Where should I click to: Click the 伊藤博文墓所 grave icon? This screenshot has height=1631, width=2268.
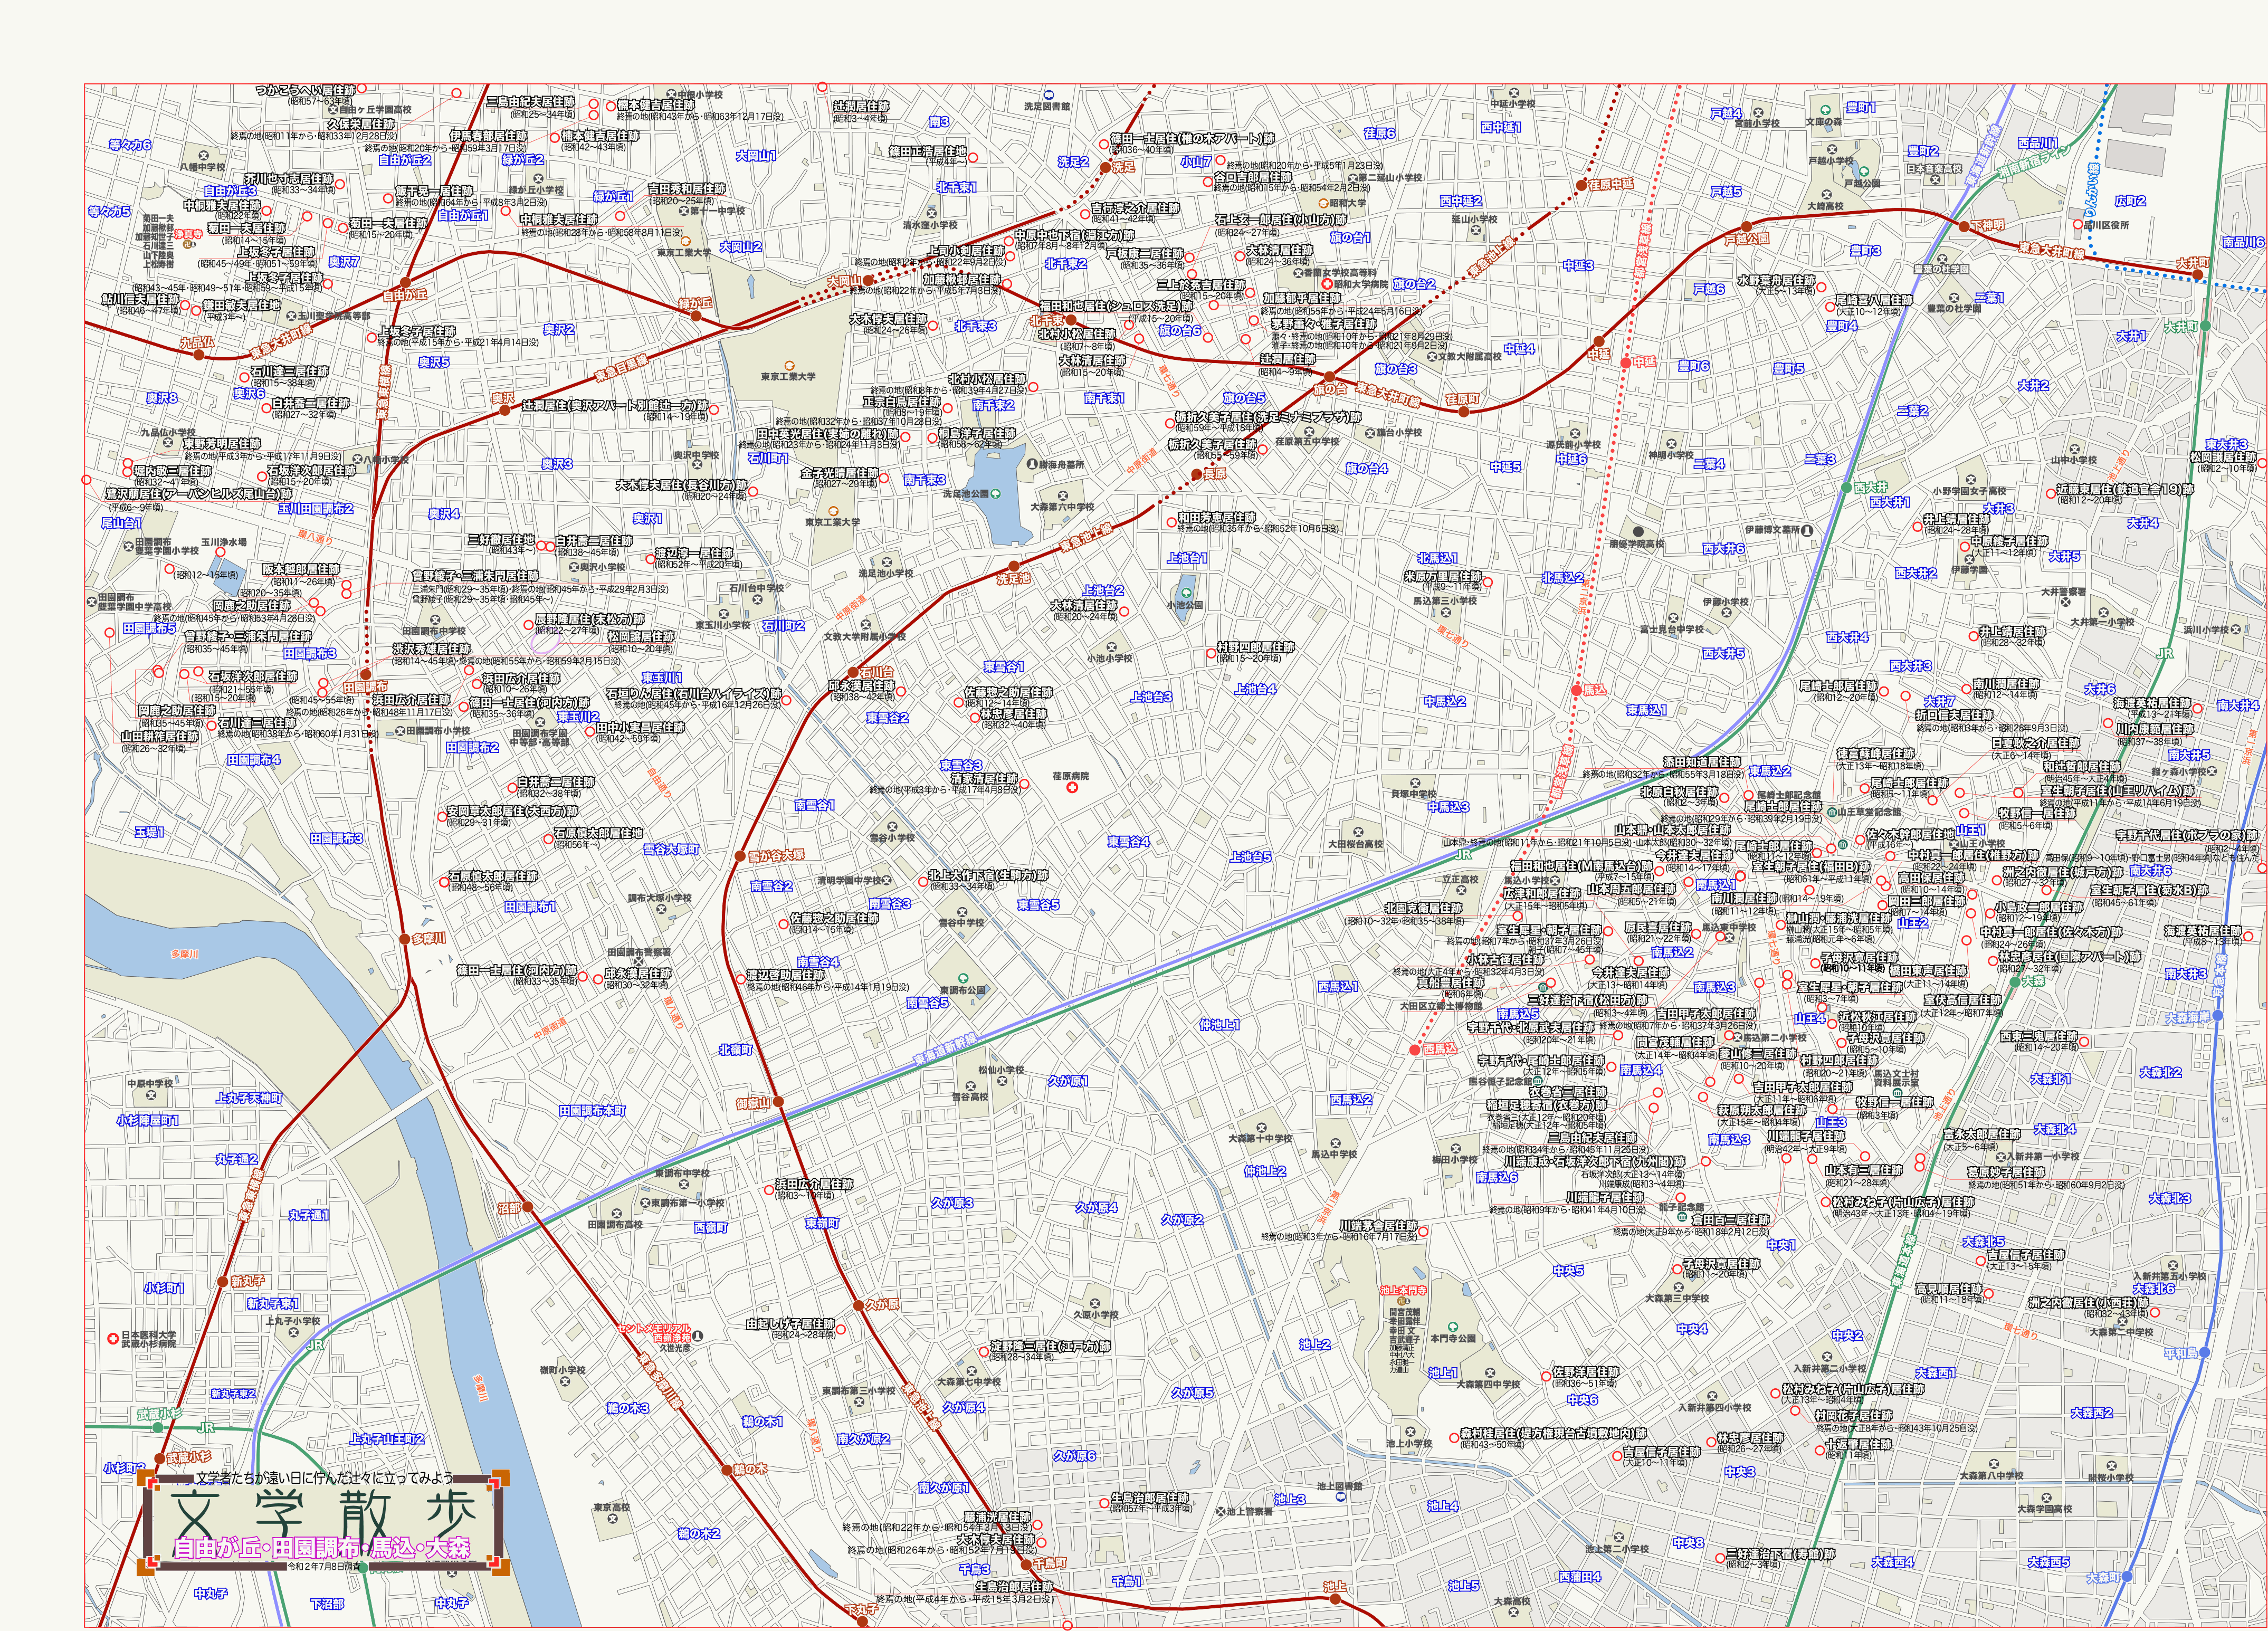(x=1806, y=530)
